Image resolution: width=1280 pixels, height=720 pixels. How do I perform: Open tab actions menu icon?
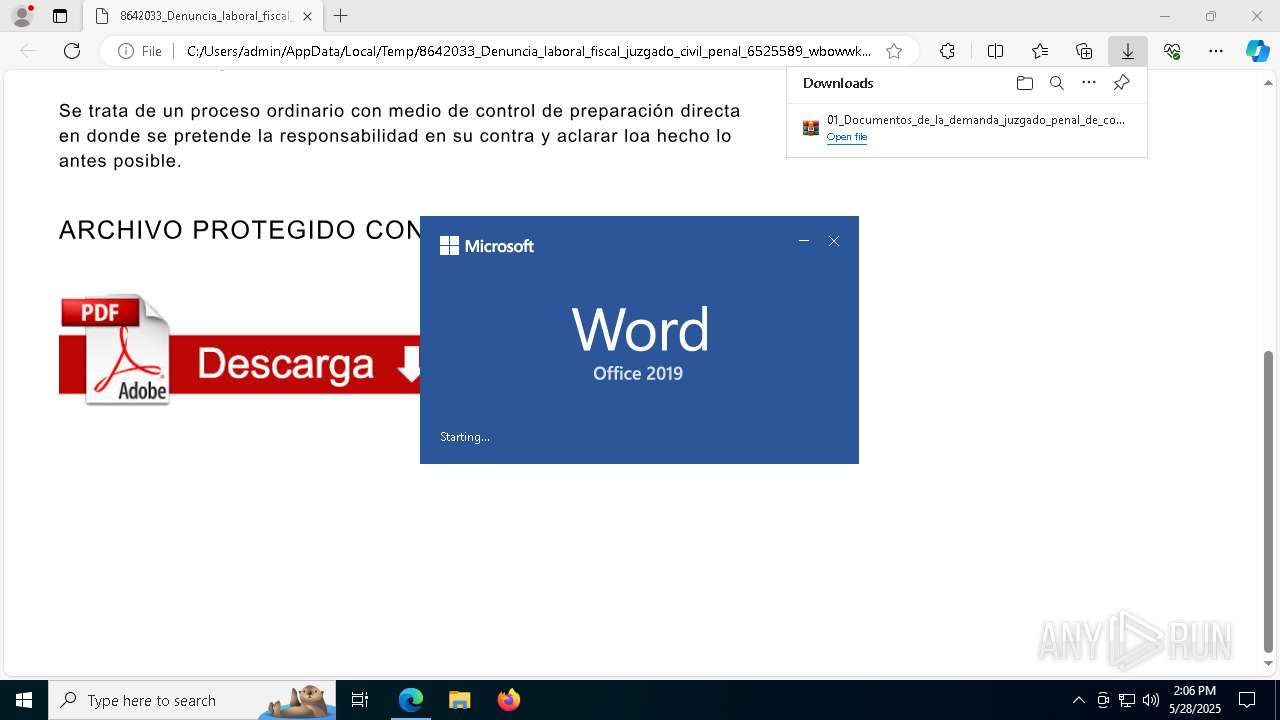(60, 16)
